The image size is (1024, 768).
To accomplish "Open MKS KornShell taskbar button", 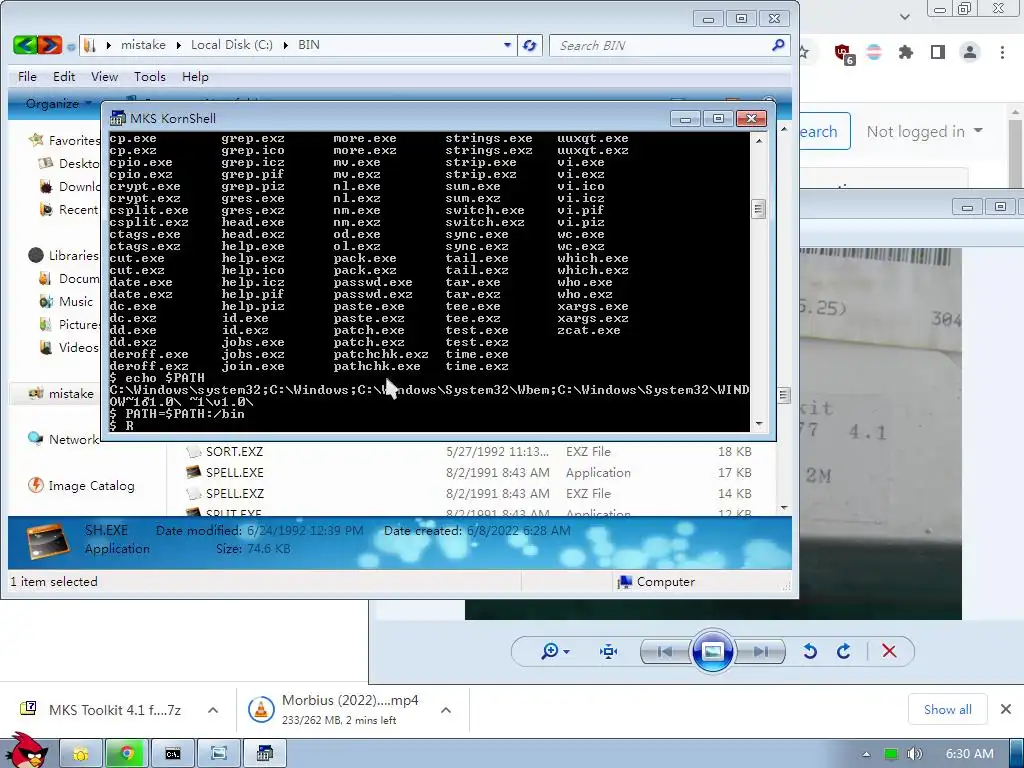I will 264,754.
